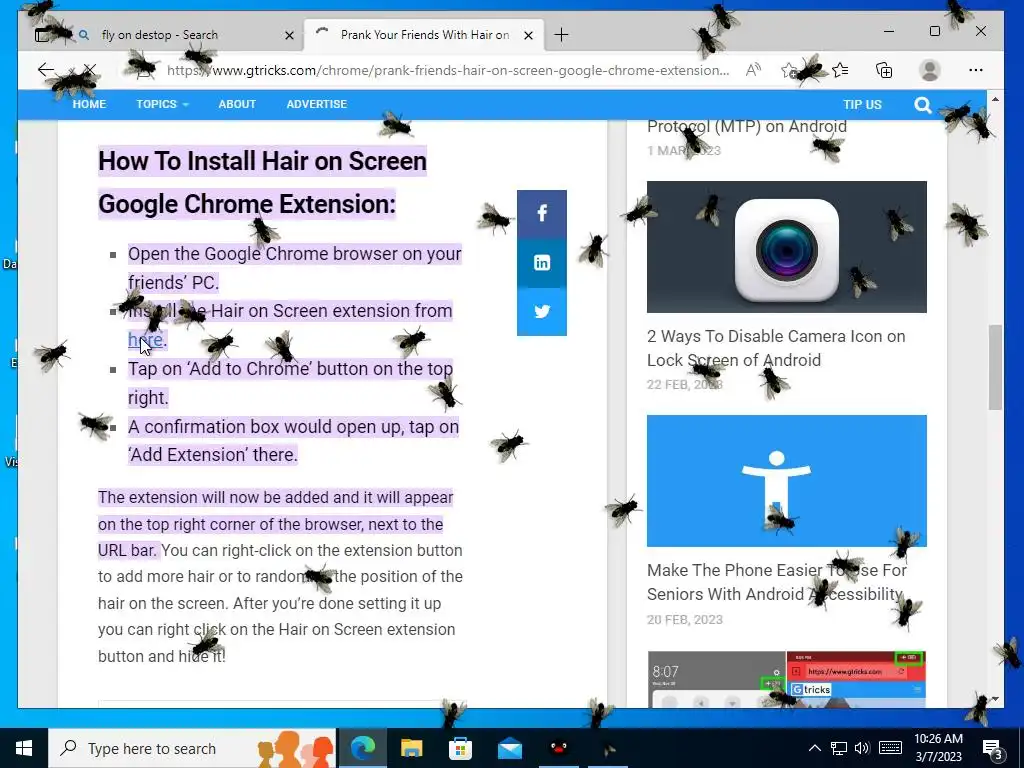This screenshot has height=768, width=1024.
Task: Open the accessibility figure article thumbnail
Action: [786, 481]
